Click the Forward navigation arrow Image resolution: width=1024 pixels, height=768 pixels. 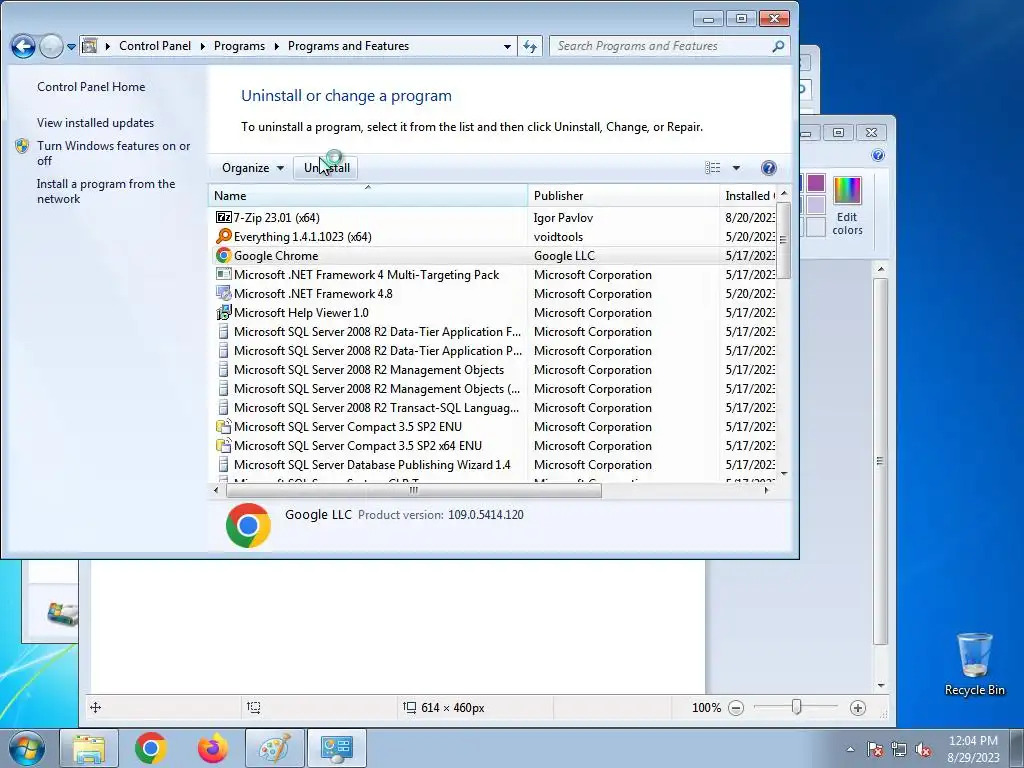pyautogui.click(x=51, y=46)
